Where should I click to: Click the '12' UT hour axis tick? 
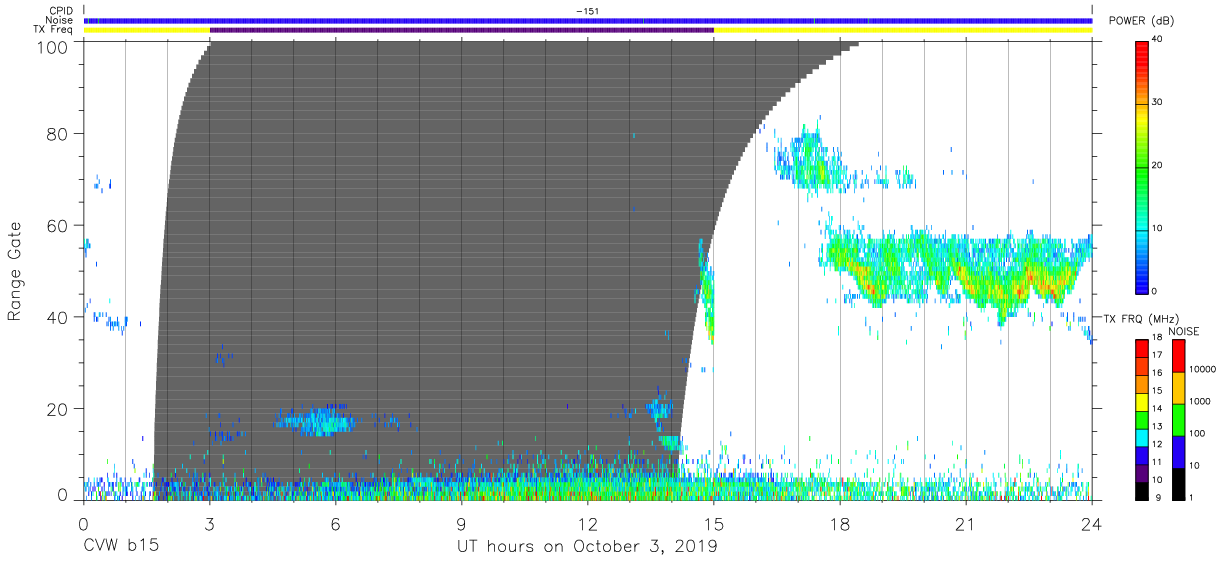588,524
